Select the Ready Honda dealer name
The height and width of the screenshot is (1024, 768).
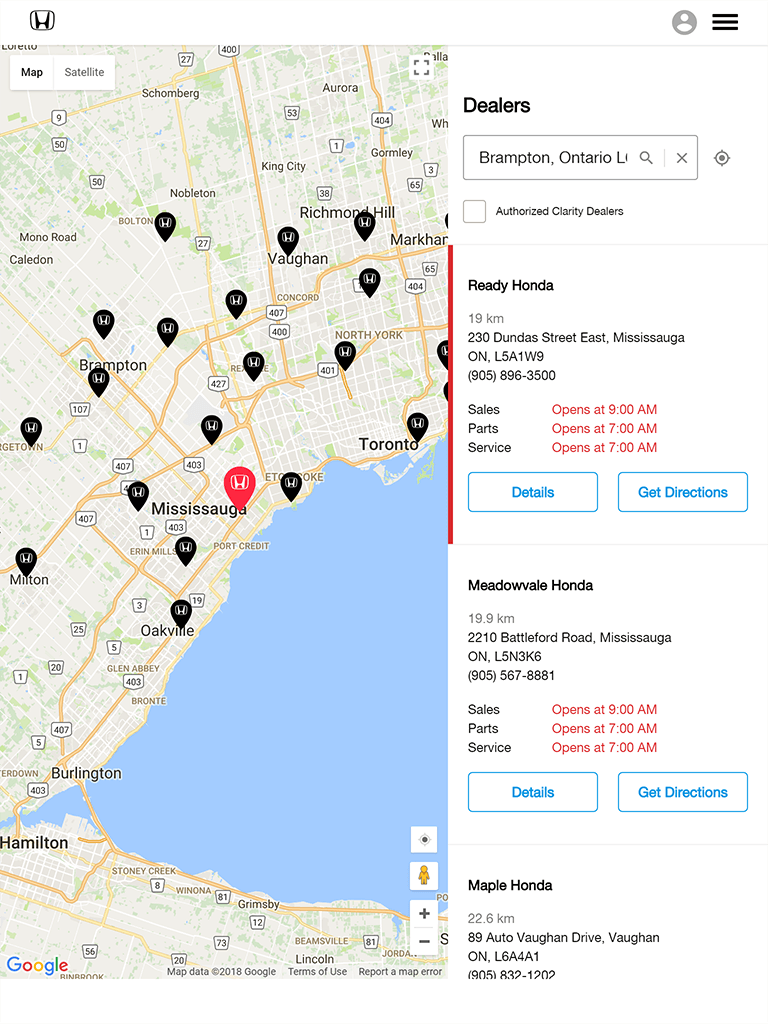coord(511,285)
